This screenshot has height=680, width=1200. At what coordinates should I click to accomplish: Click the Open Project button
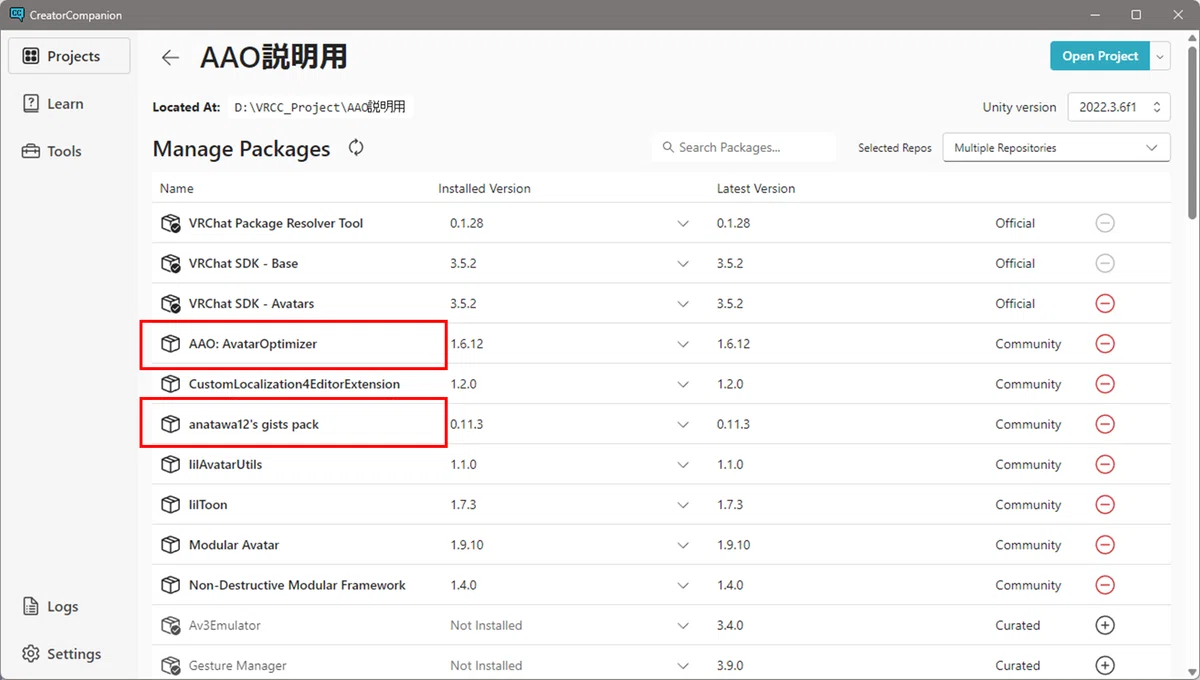(x=1100, y=56)
